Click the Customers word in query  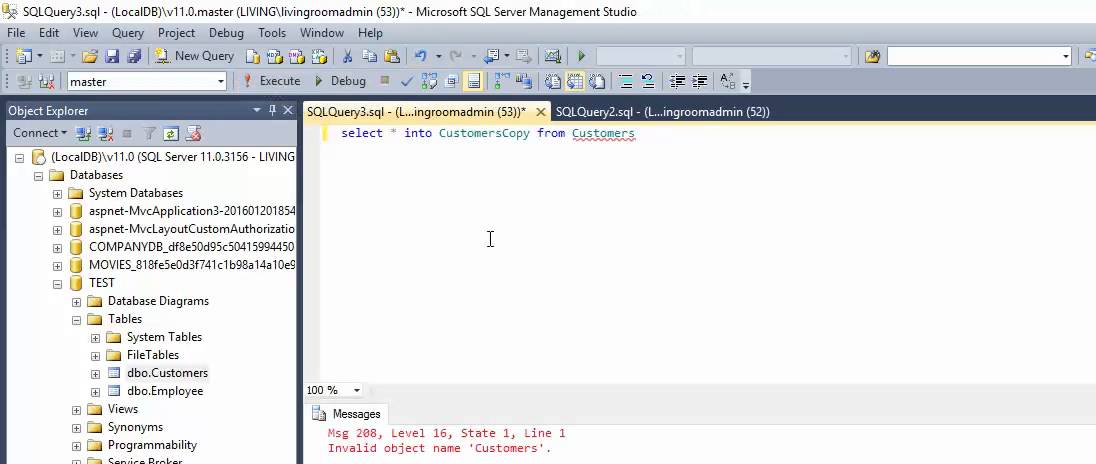tap(603, 133)
